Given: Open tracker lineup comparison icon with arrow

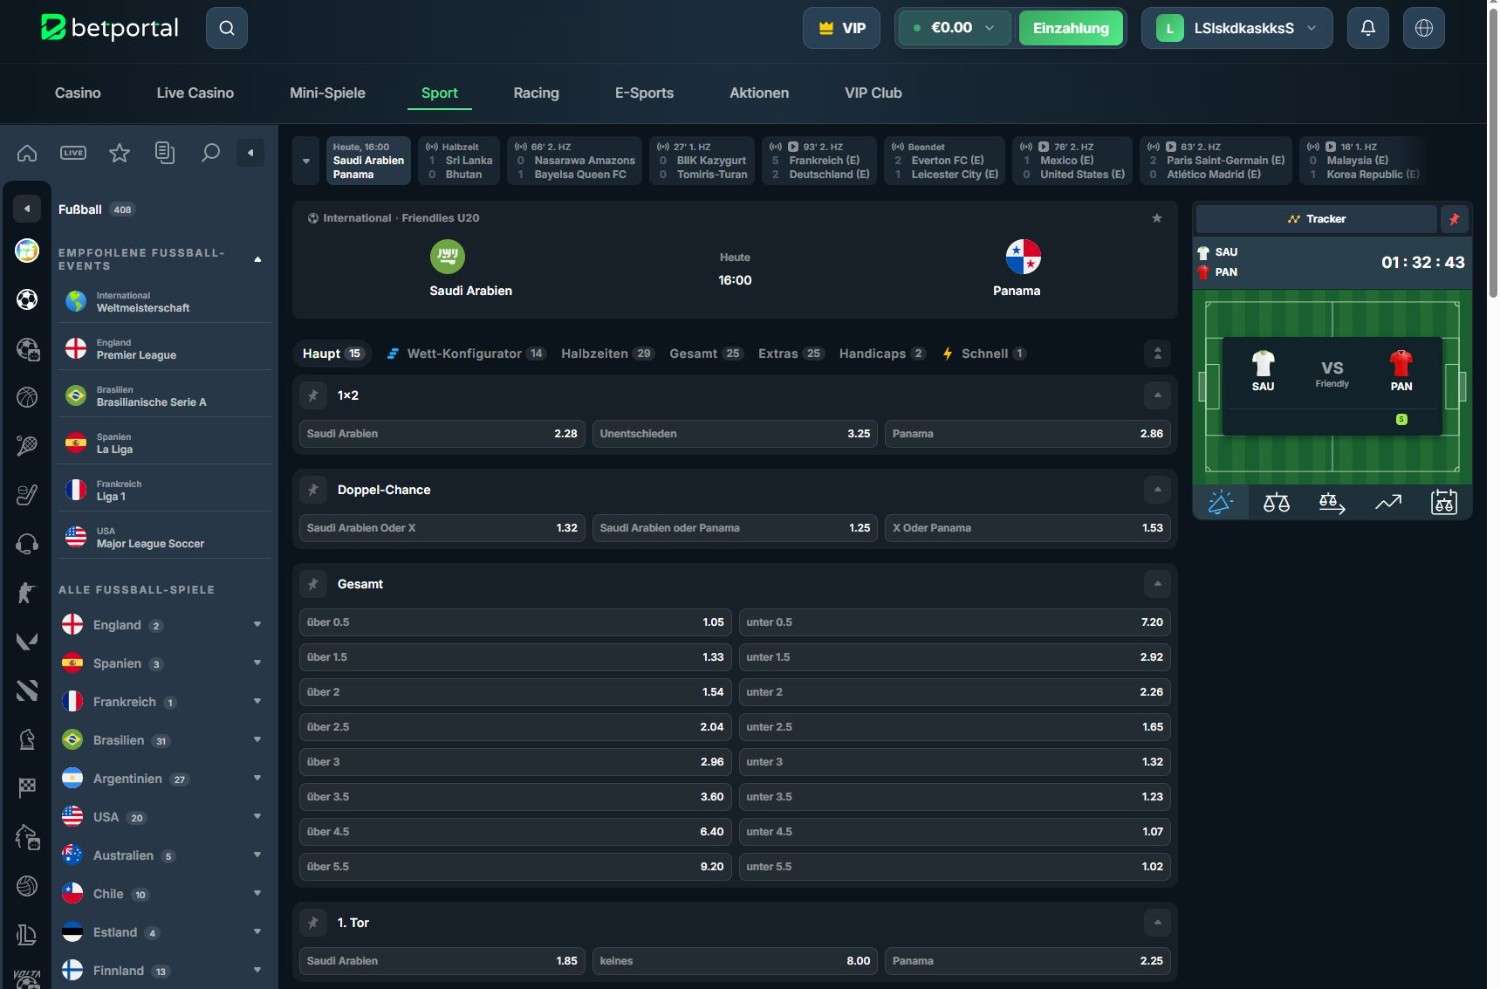Looking at the screenshot, I should click(x=1332, y=503).
